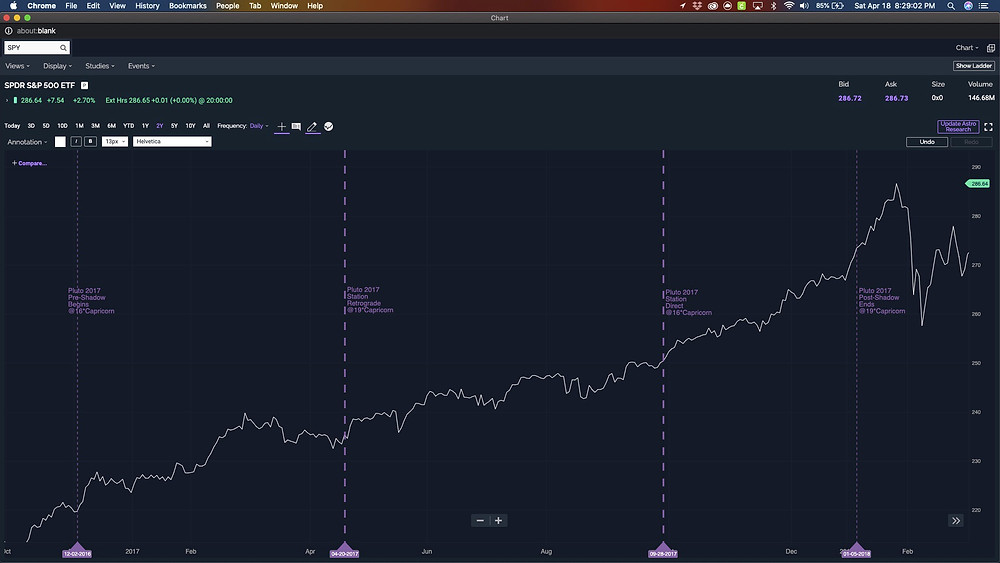The width and height of the screenshot is (1000, 563).
Task: Select the 5Y time range
Action: tap(174, 126)
